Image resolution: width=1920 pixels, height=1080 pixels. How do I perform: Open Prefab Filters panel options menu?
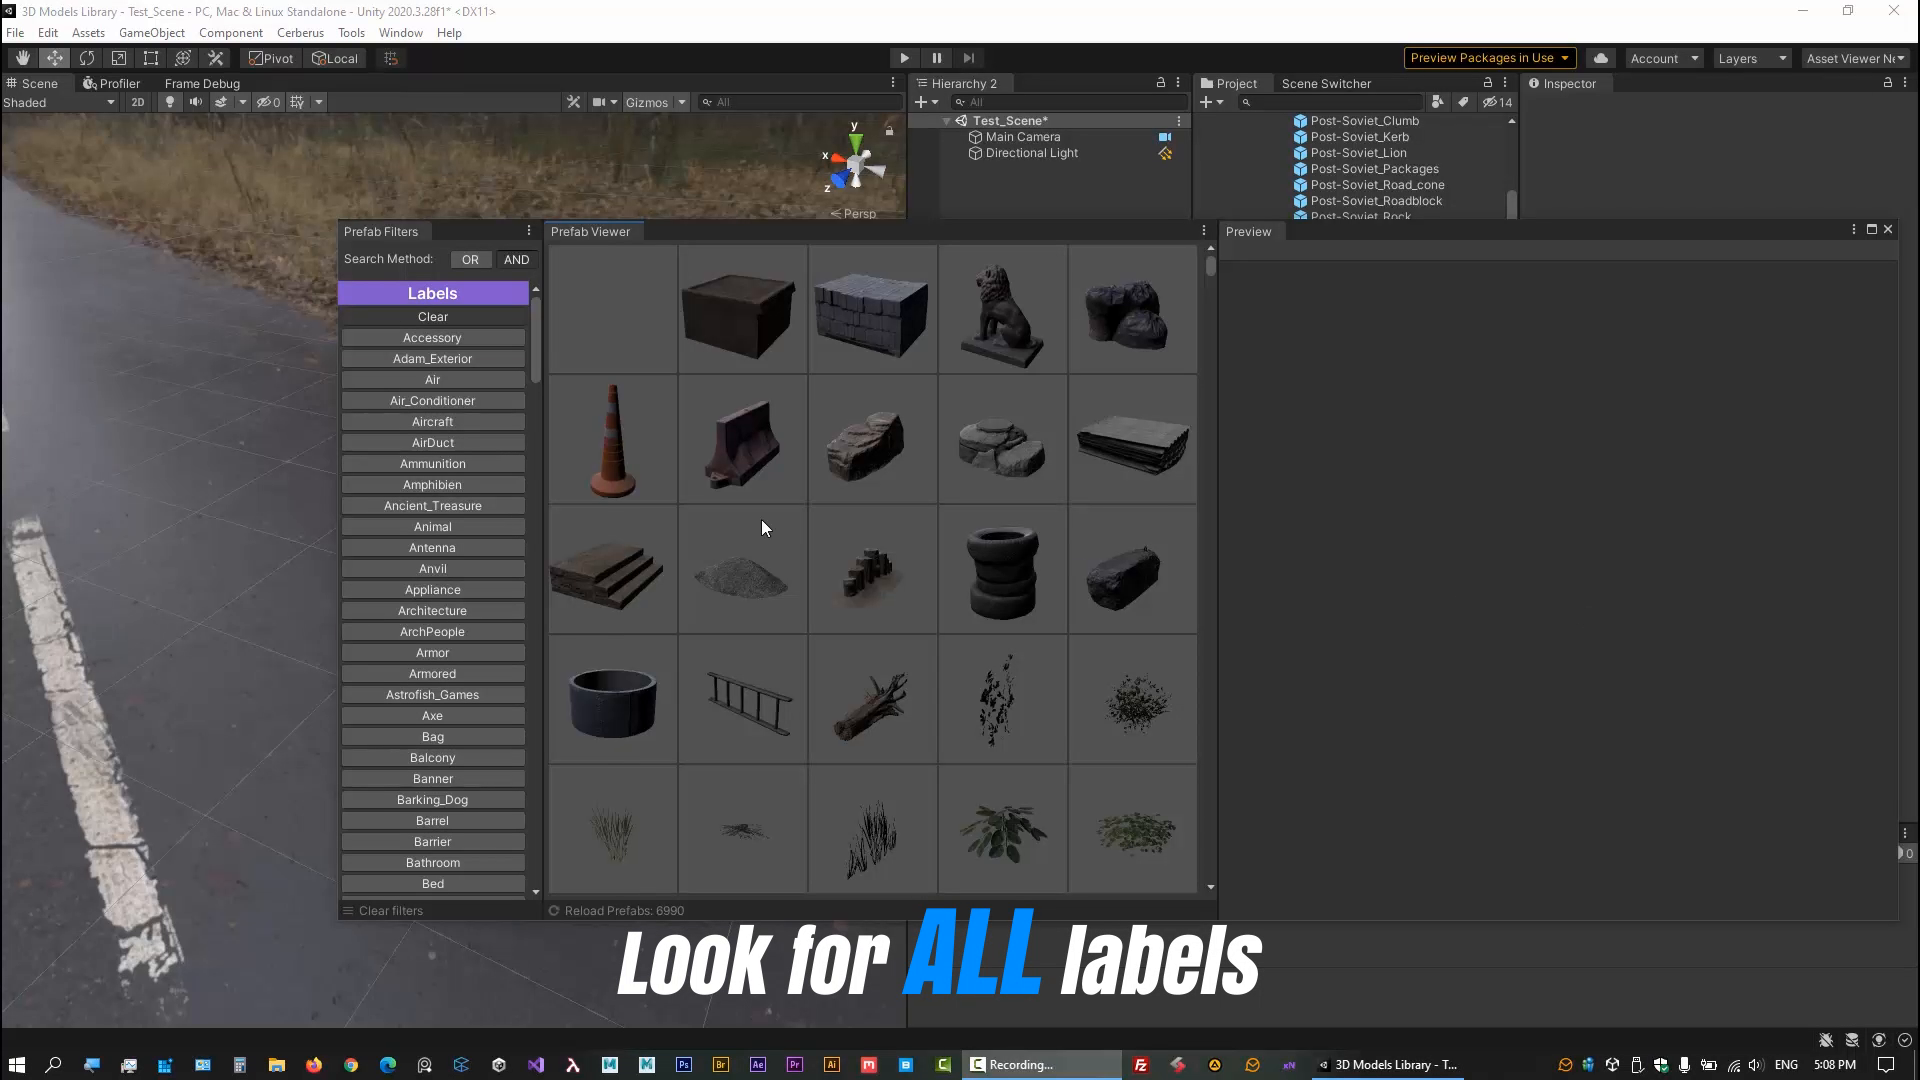point(529,231)
